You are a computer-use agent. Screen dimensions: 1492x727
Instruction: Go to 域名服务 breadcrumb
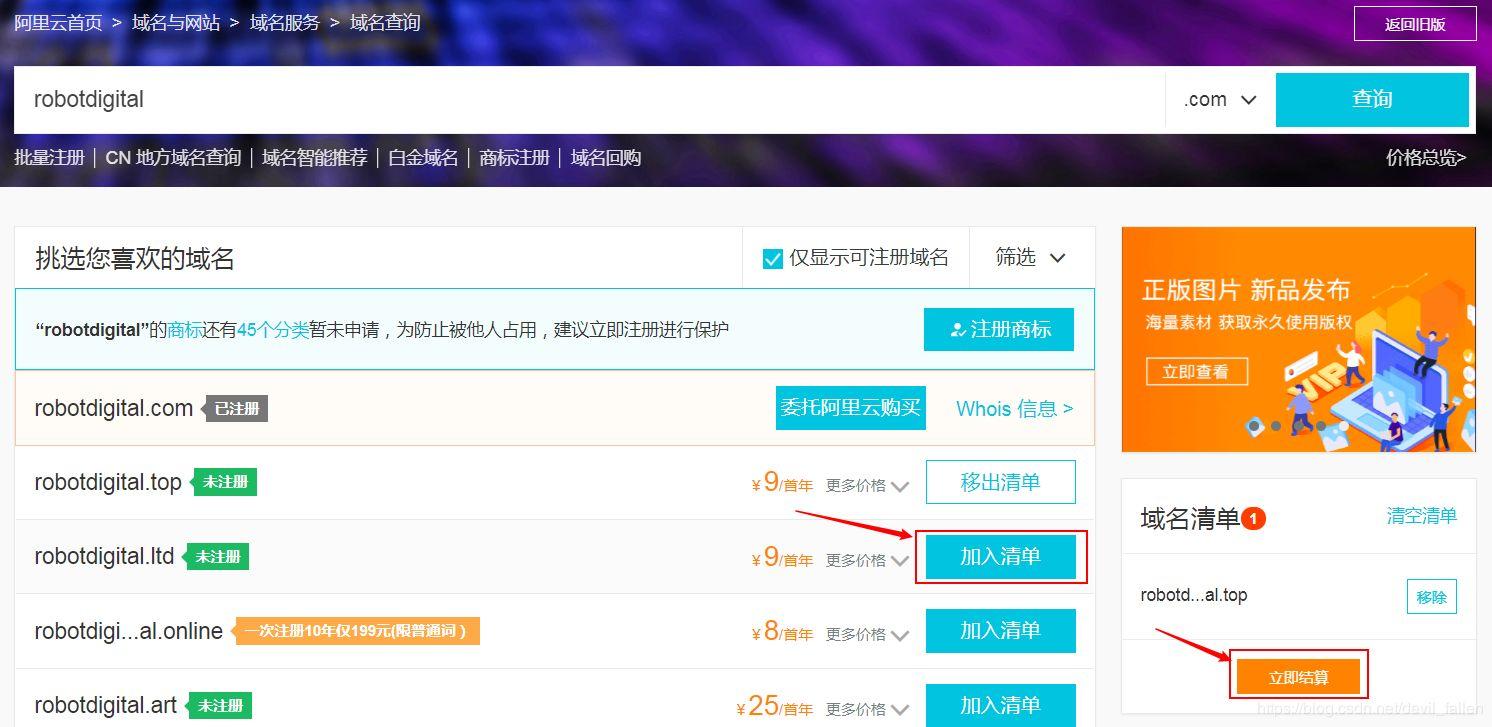(285, 22)
